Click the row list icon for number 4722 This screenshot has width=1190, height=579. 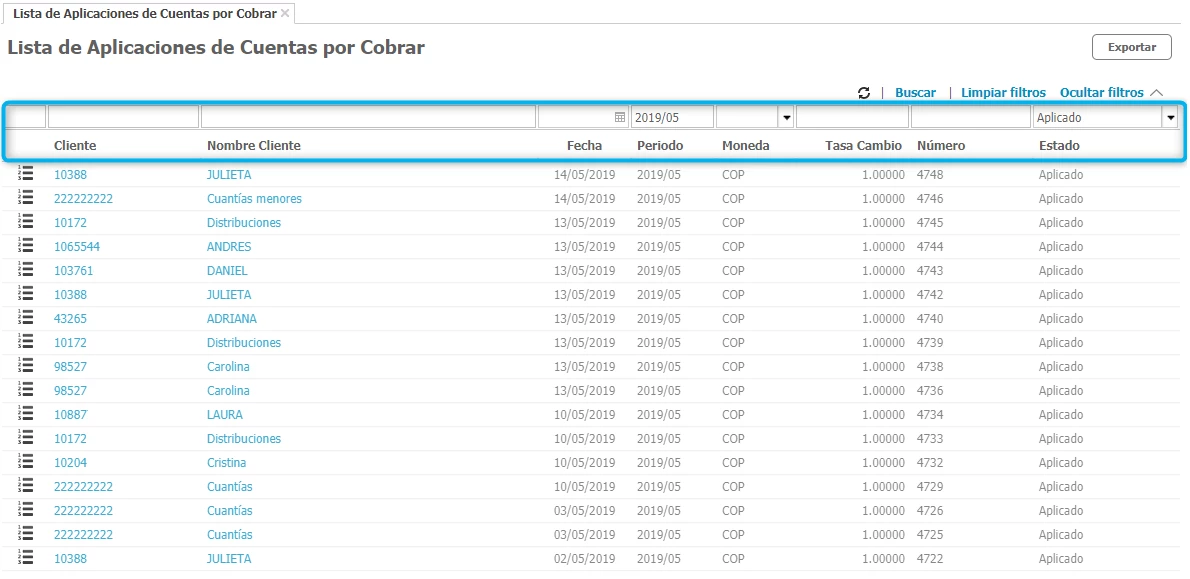(26, 558)
